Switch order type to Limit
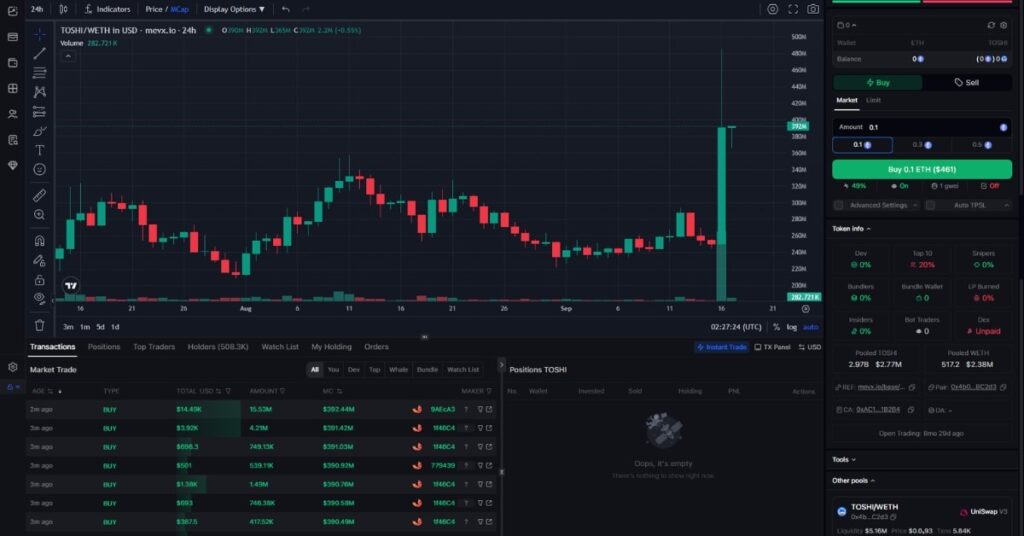 (873, 101)
